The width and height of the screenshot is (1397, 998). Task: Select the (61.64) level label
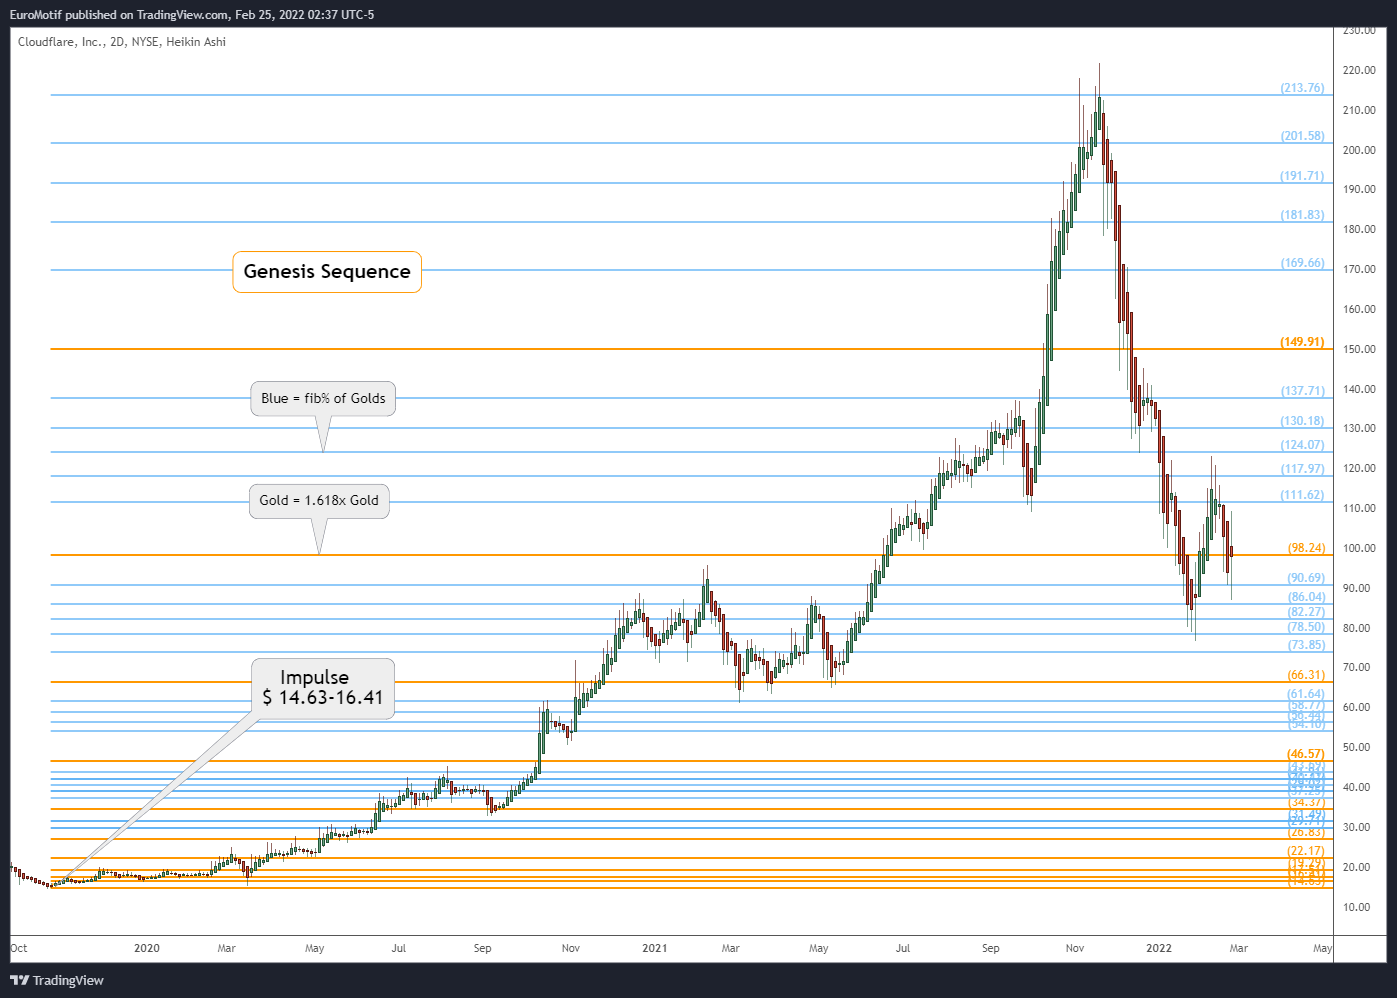(x=1306, y=694)
